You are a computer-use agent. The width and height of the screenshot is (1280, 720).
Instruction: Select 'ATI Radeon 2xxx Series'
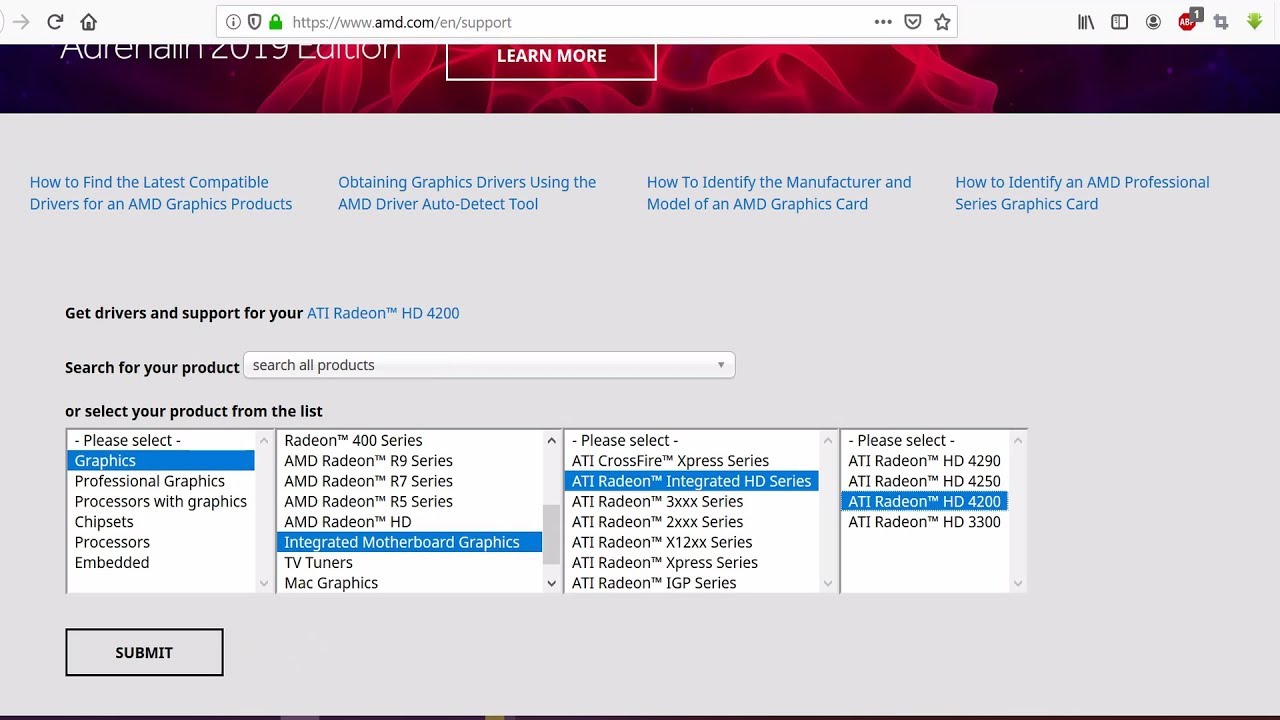pos(692,522)
